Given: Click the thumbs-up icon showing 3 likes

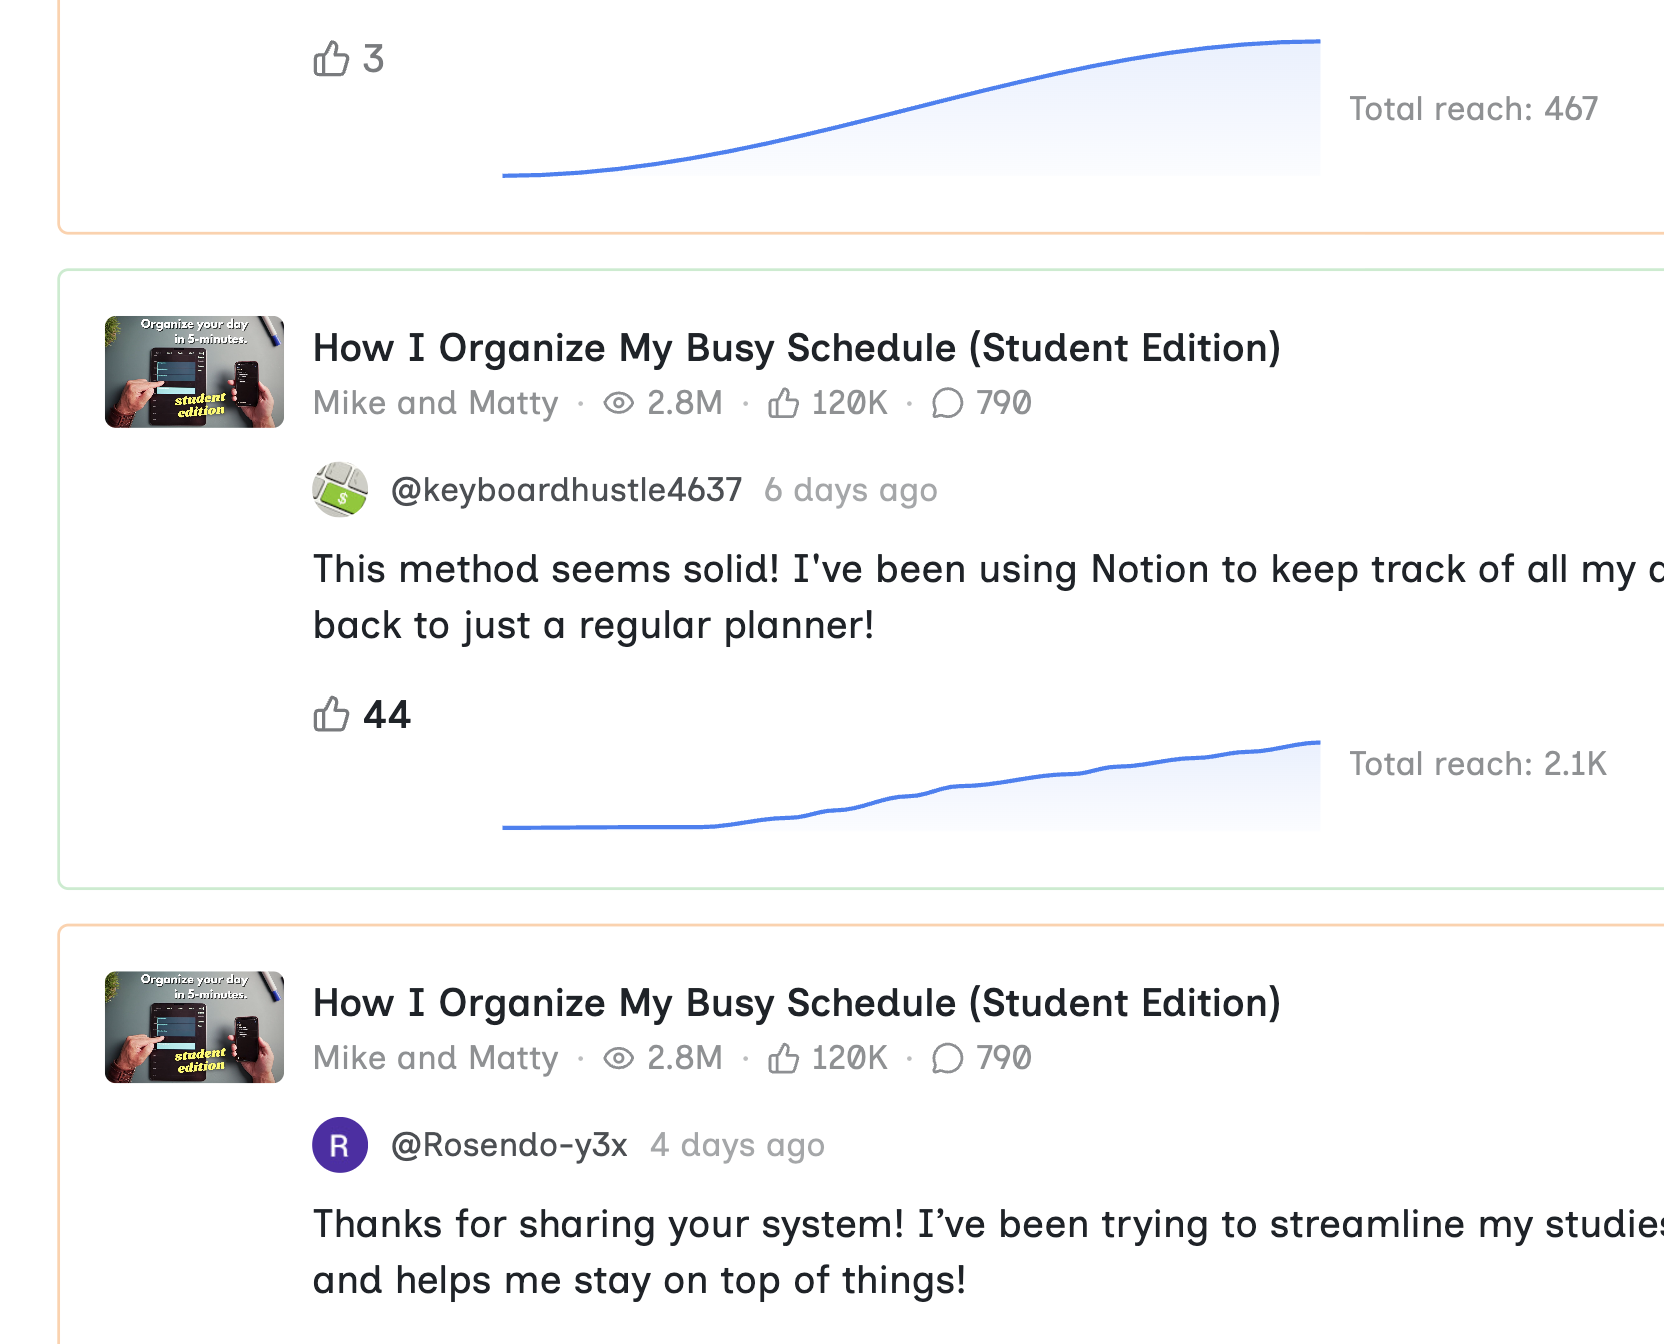Looking at the screenshot, I should pos(331,59).
